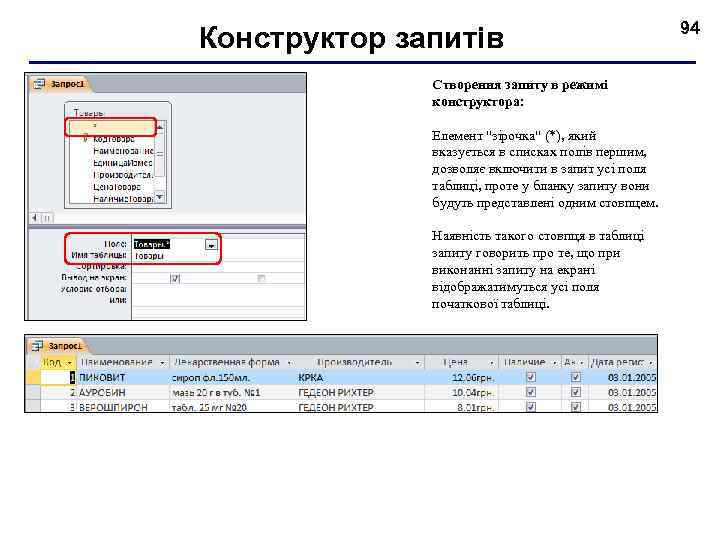Open the upper Запрос1 query tab
This screenshot has height=540, width=720.
click(60, 84)
